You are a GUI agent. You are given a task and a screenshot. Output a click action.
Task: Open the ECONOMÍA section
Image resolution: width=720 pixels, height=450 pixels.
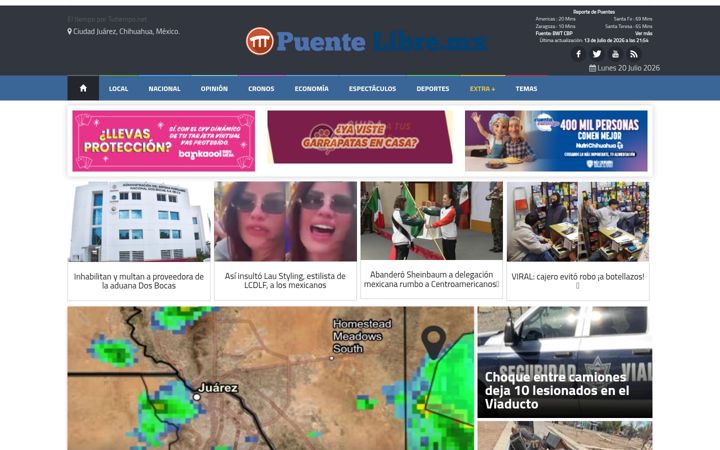(x=311, y=89)
